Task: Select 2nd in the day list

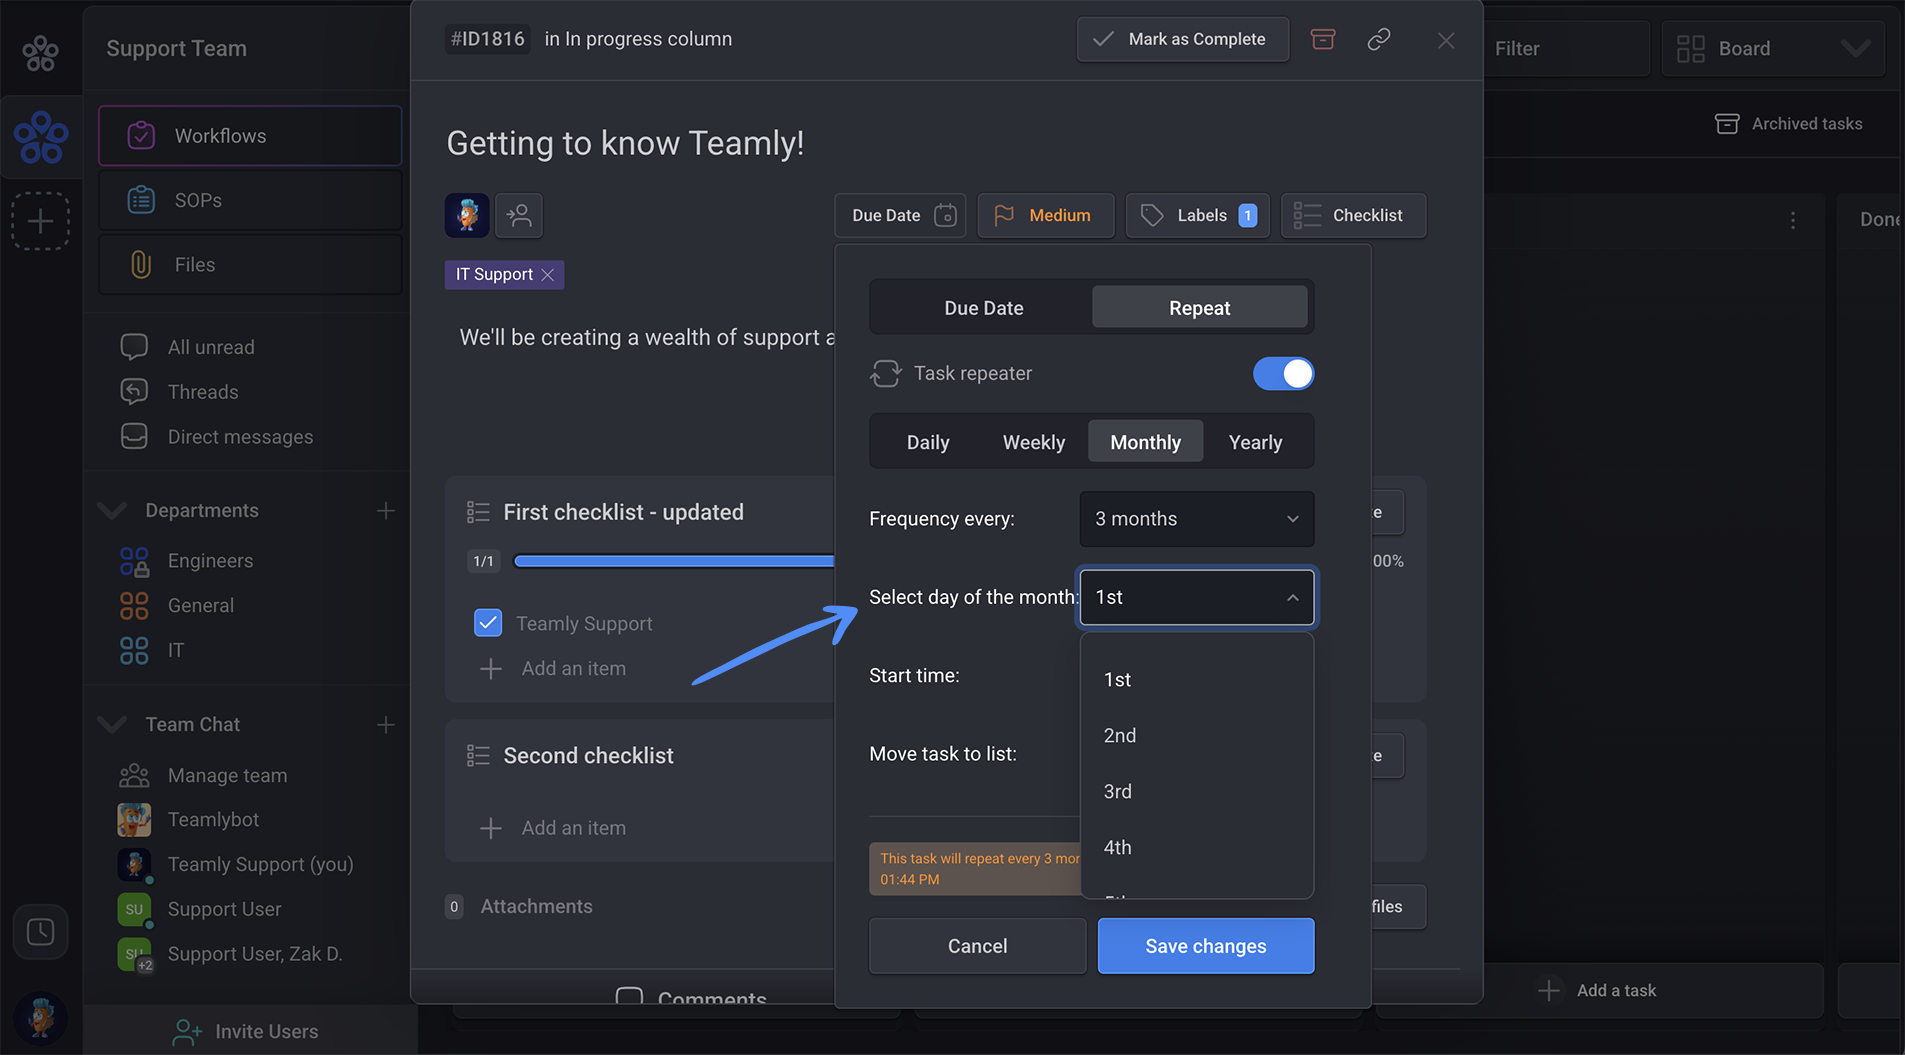Action: [x=1197, y=736]
